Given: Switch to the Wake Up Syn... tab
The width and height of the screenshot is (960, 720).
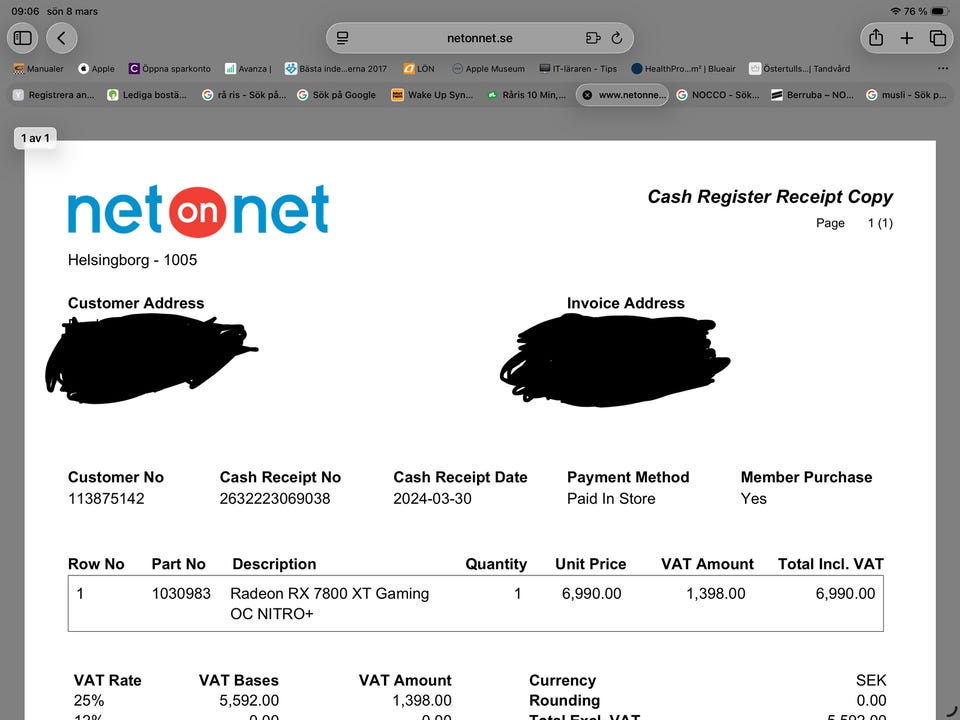Looking at the screenshot, I should click(x=432, y=95).
